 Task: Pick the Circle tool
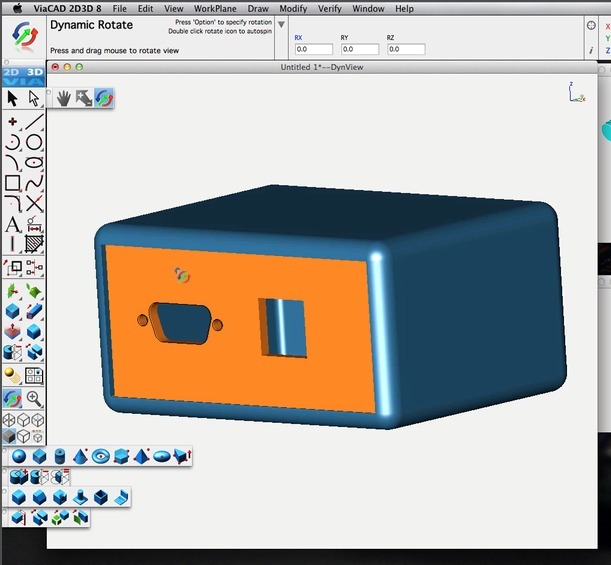(x=34, y=142)
